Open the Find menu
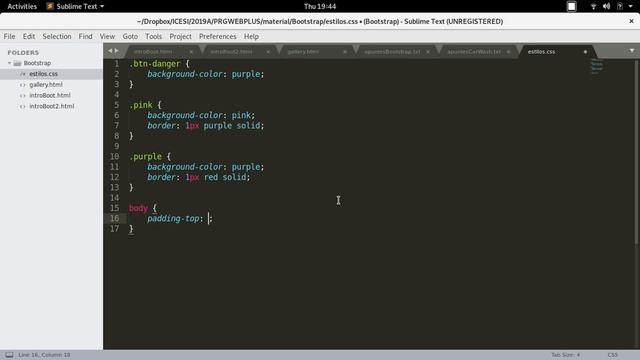The height and width of the screenshot is (360, 640). [85, 36]
